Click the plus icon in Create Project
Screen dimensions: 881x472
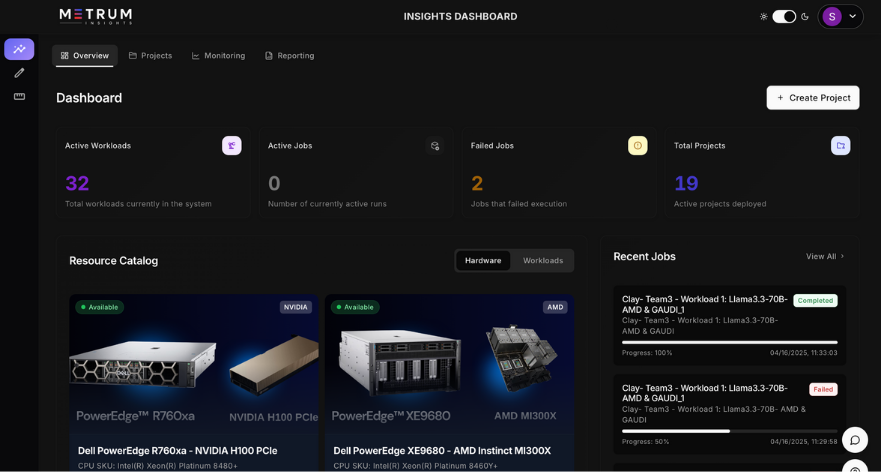point(780,98)
